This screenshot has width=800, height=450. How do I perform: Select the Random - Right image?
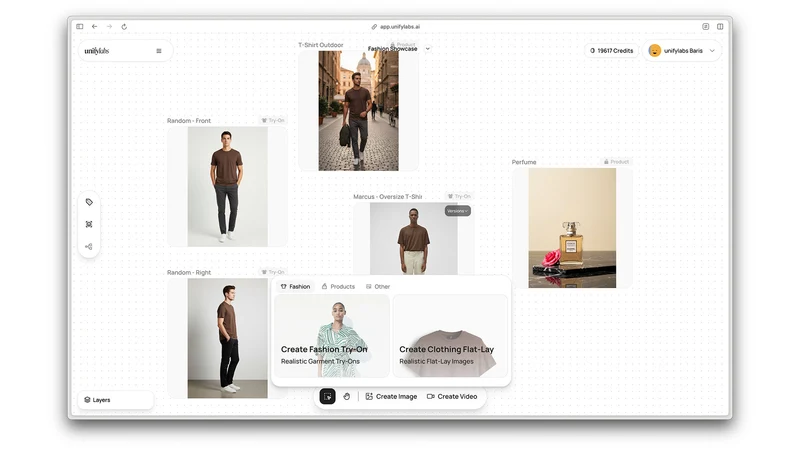(228, 338)
